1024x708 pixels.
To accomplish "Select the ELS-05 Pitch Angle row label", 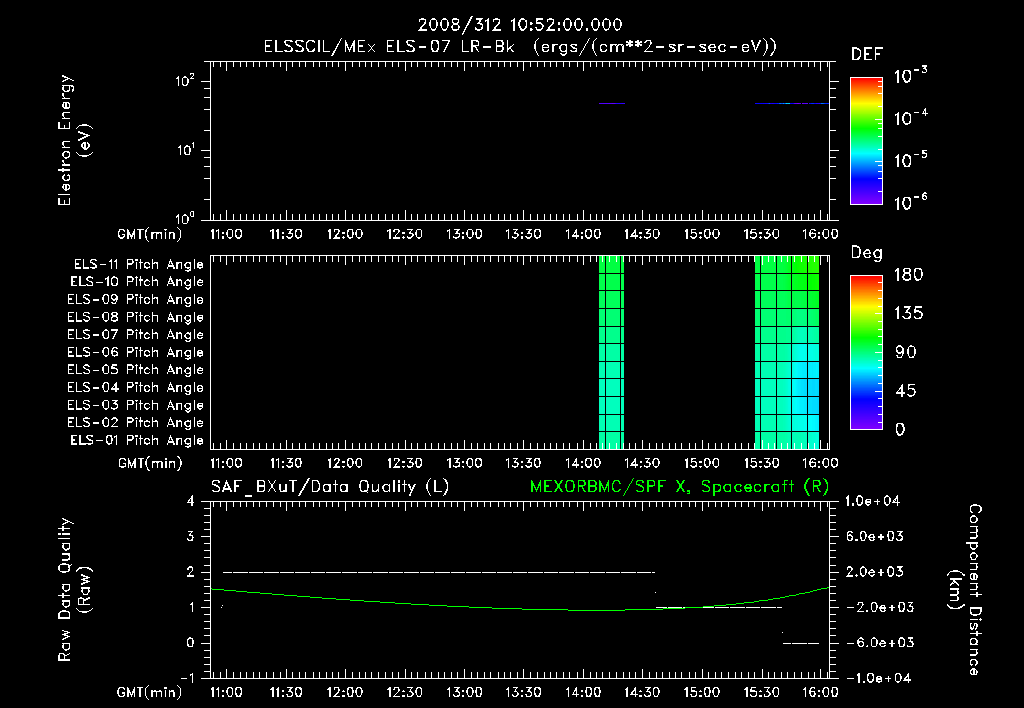I will click(x=136, y=370).
